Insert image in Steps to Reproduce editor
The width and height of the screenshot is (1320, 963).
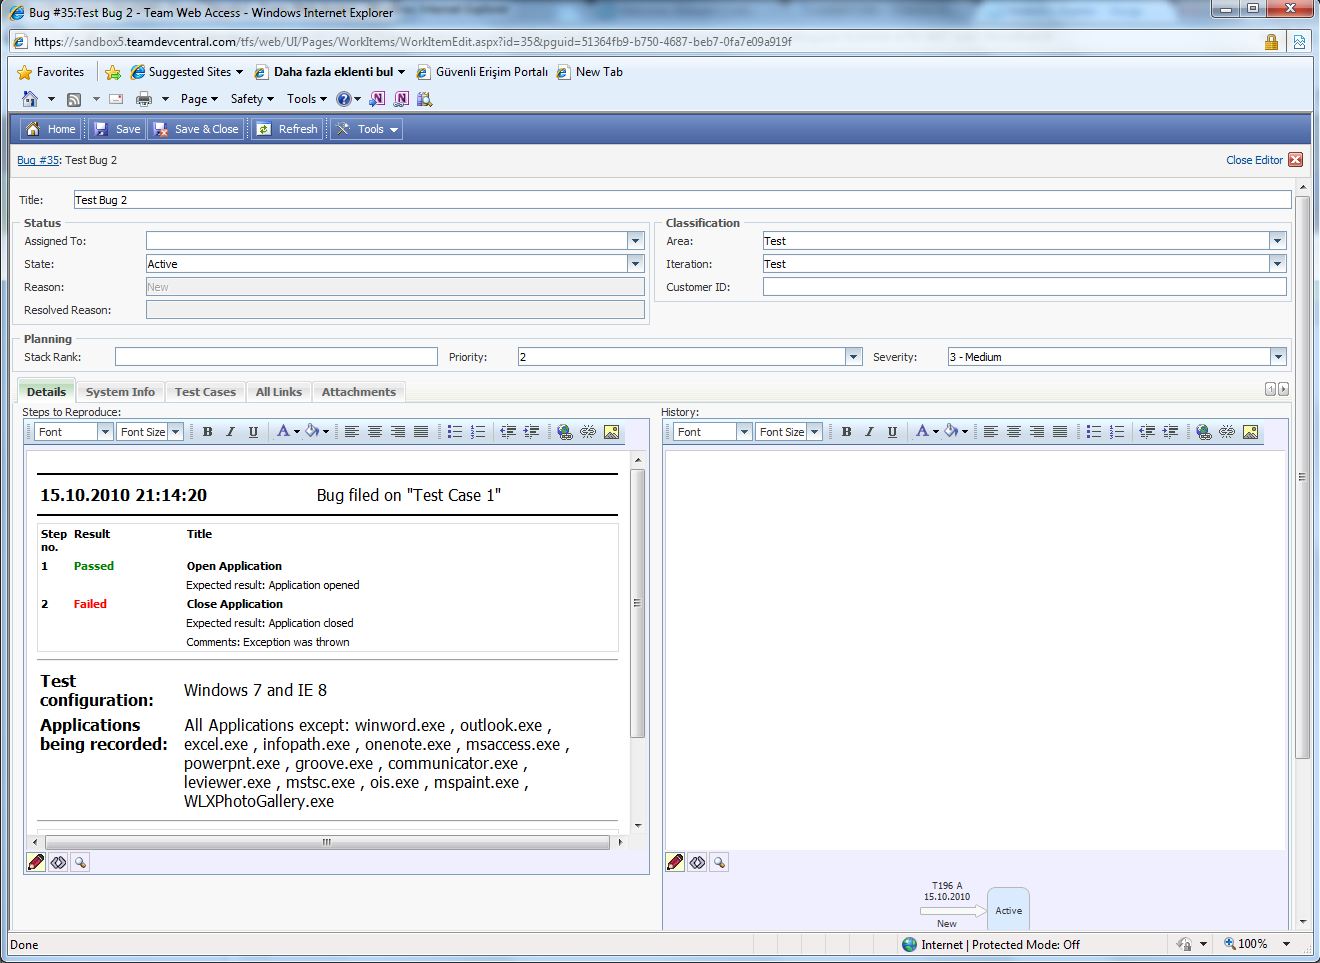coord(611,432)
